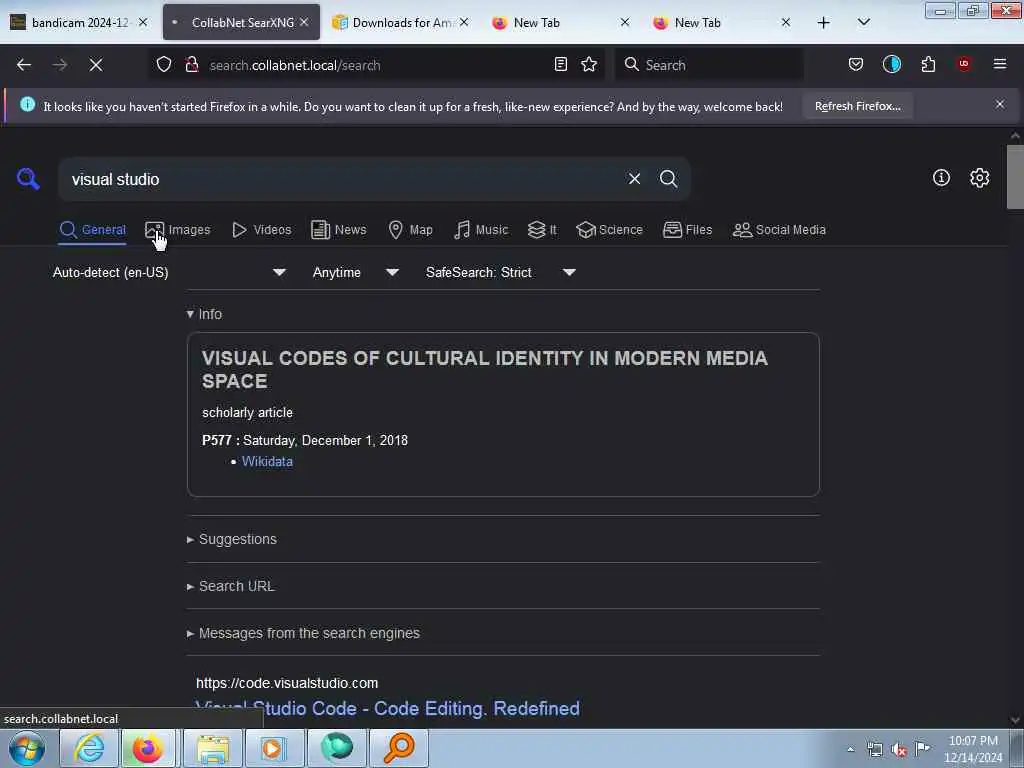
Task: Click the muted volume tray icon
Action: point(899,750)
